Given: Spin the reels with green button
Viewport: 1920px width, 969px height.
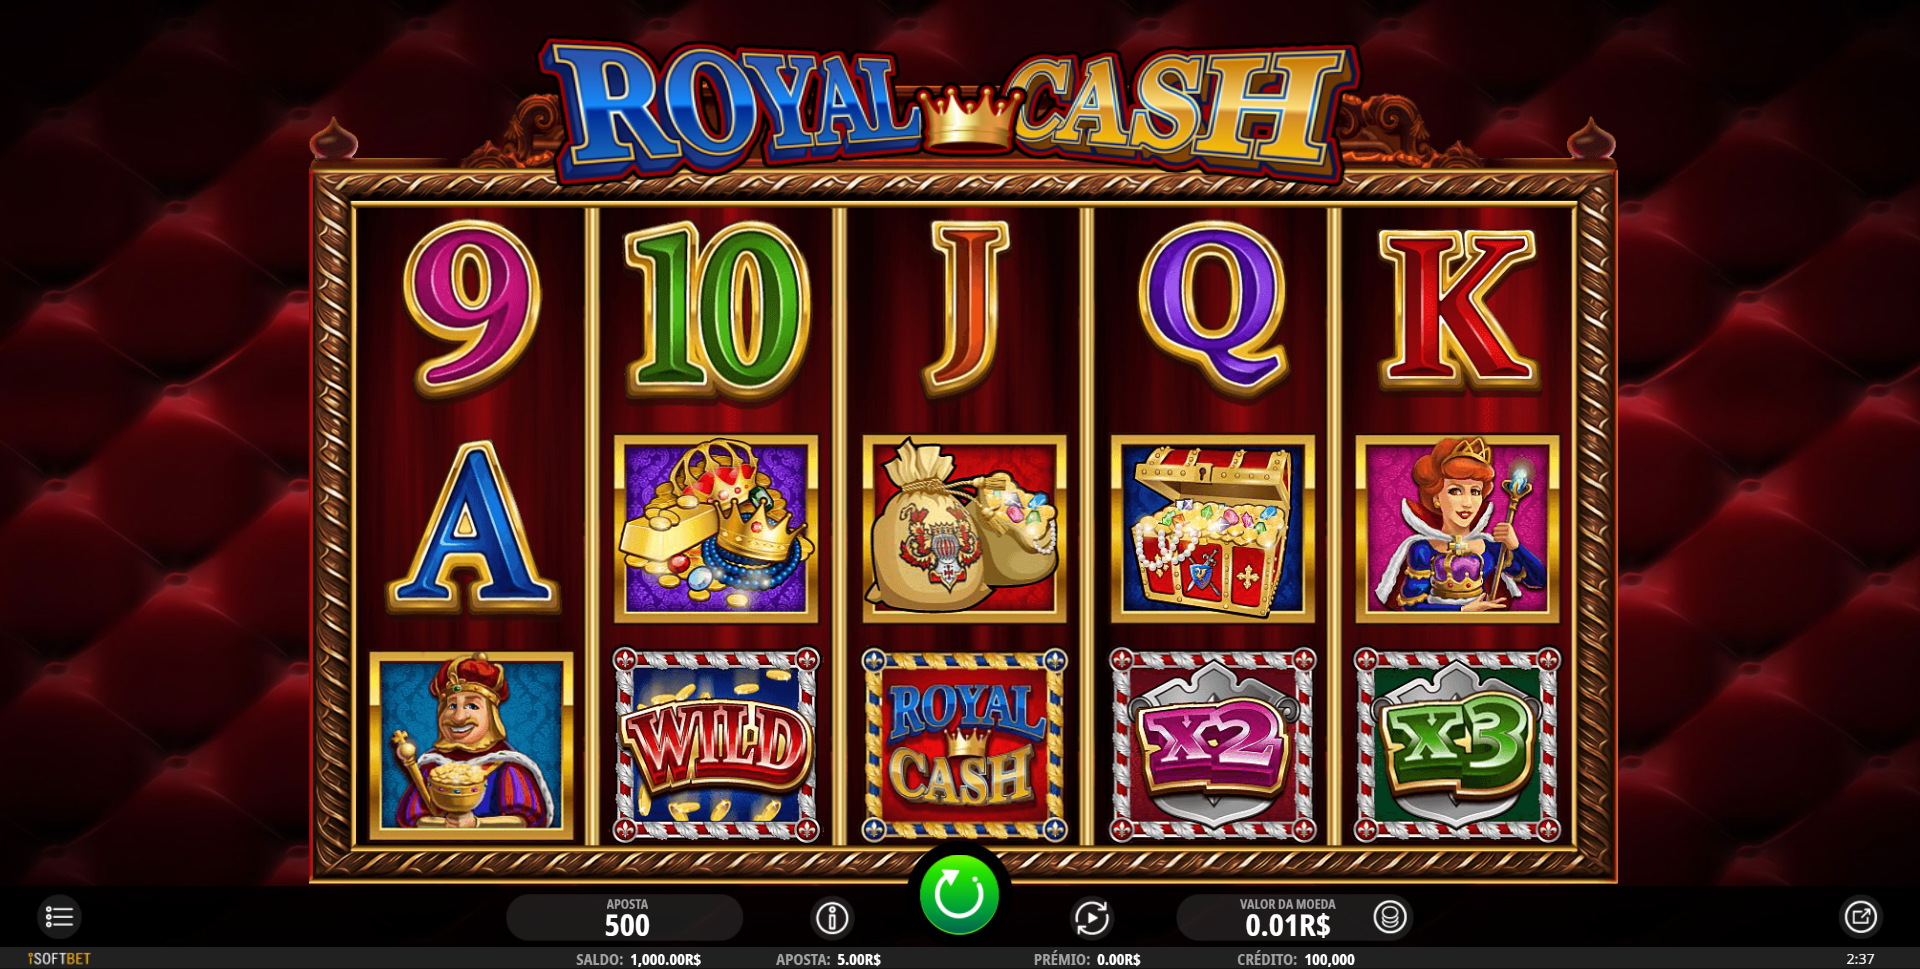Looking at the screenshot, I should pyautogui.click(x=959, y=894).
